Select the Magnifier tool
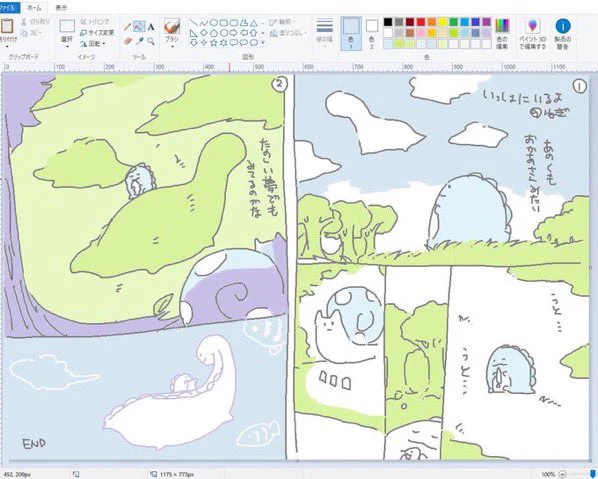Screen dimensions: 598x479 151,41
